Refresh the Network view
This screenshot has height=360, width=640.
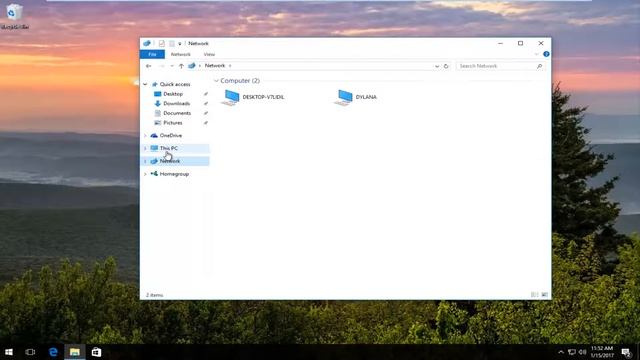click(446, 66)
